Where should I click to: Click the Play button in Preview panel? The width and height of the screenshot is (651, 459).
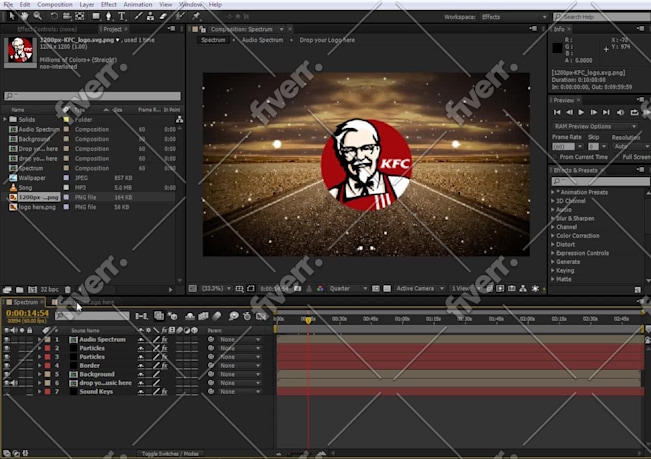click(x=581, y=112)
